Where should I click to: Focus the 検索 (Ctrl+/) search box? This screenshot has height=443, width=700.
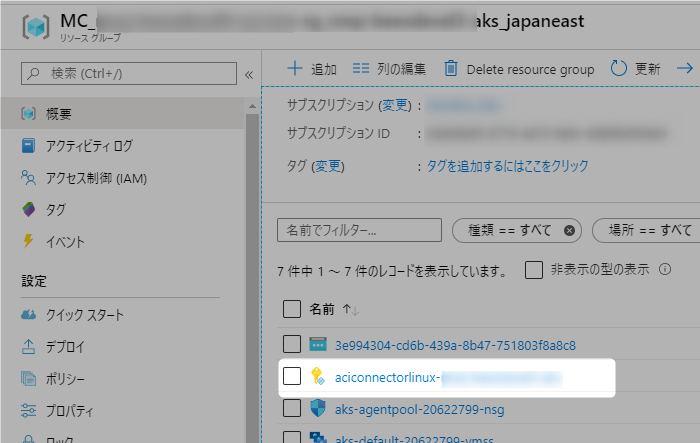point(129,74)
